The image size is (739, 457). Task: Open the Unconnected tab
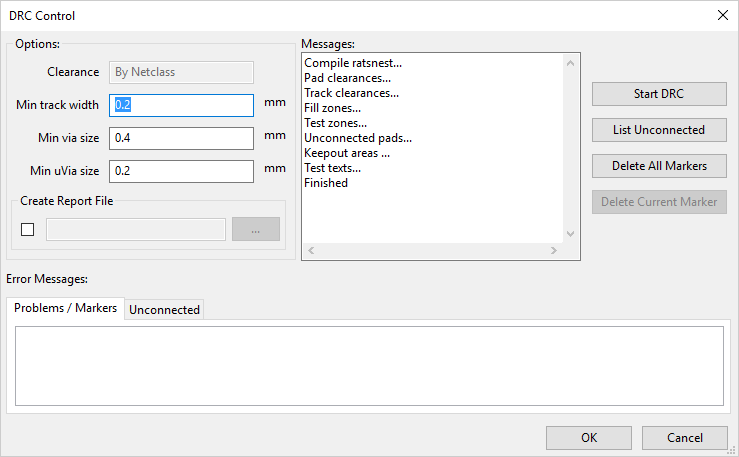coord(165,309)
